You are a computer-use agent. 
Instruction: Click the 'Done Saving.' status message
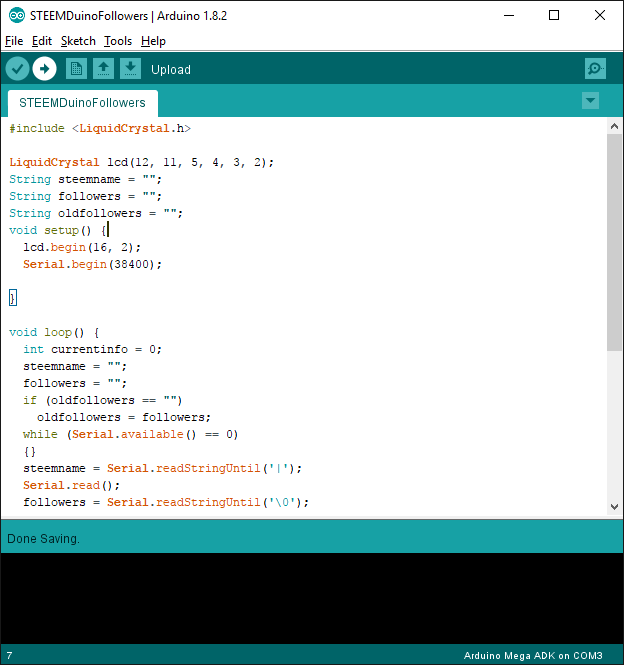click(43, 539)
